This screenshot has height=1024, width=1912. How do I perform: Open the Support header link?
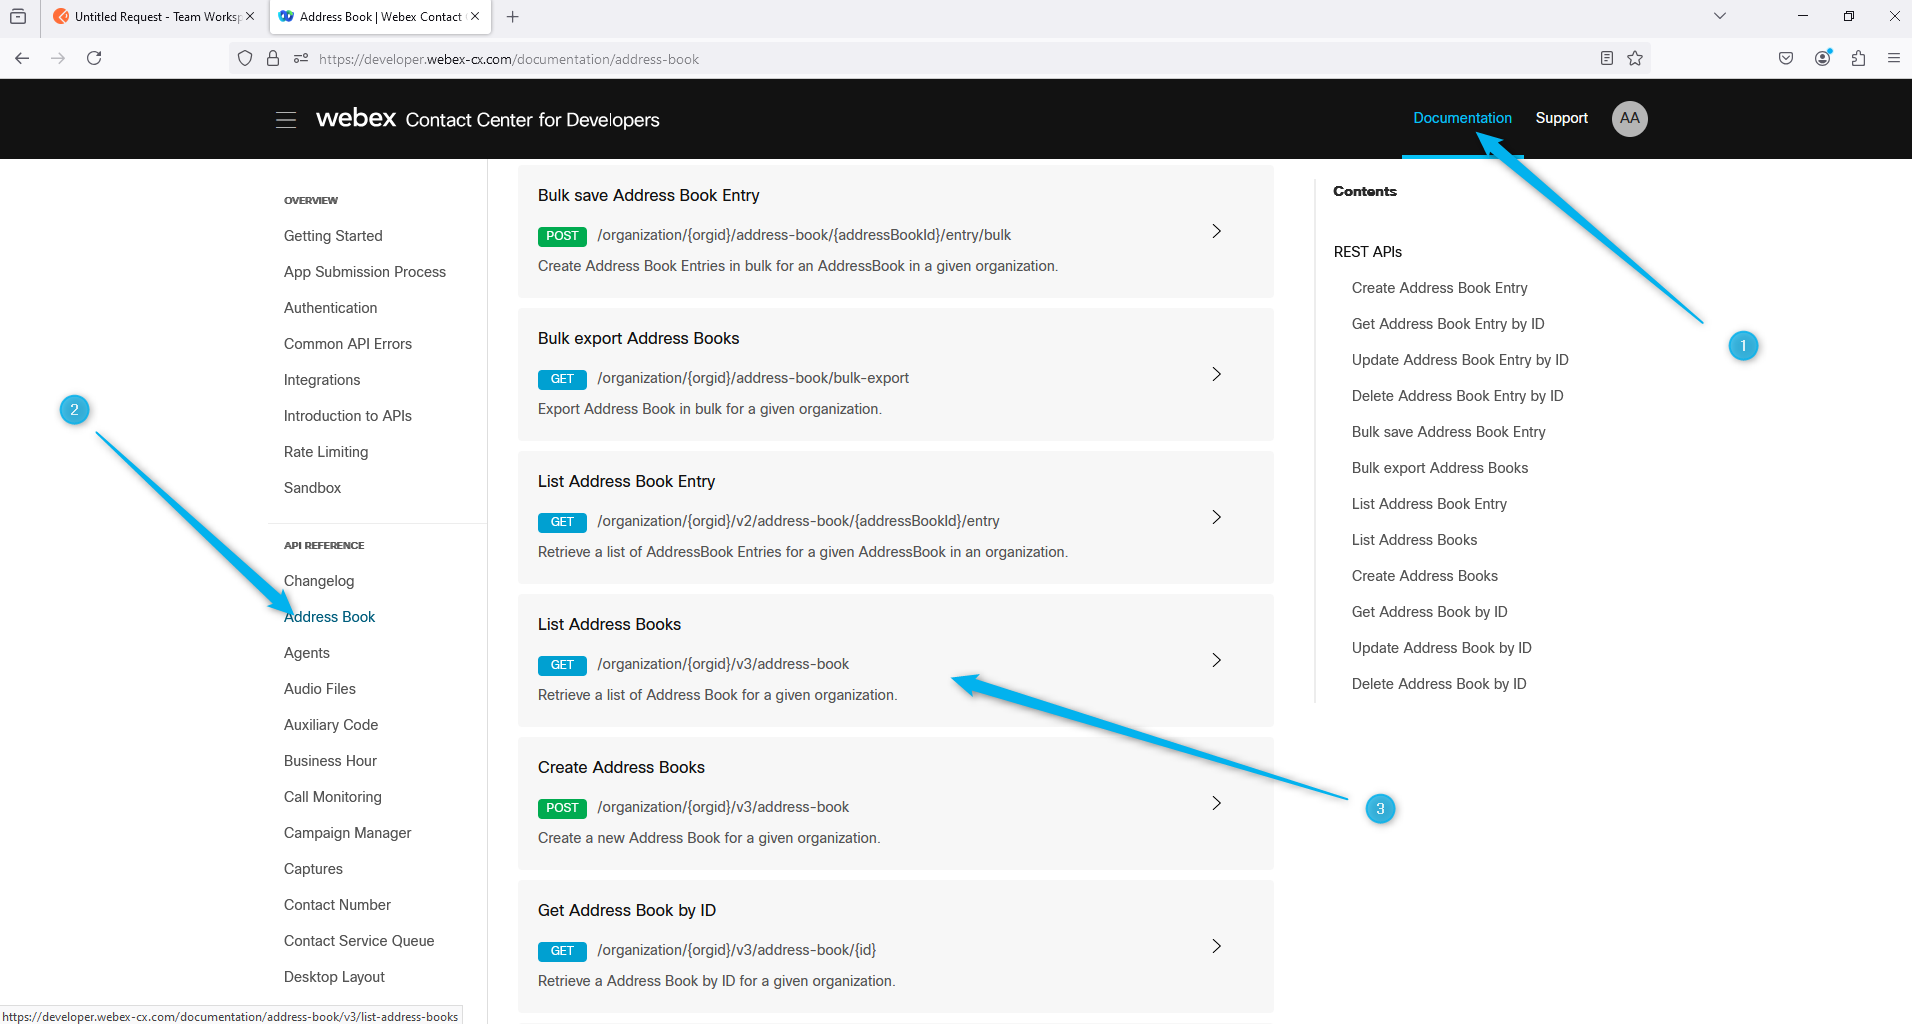pos(1561,118)
